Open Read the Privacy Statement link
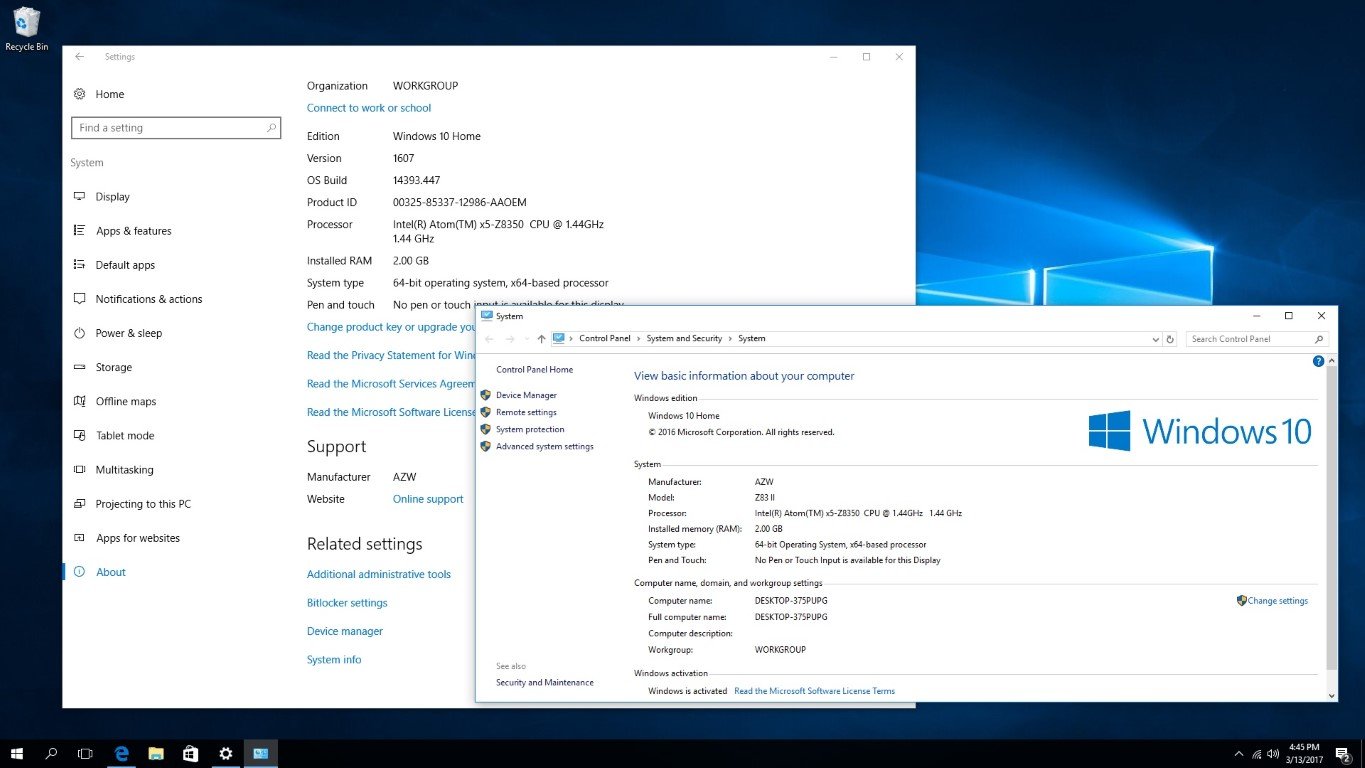 pyautogui.click(x=391, y=355)
